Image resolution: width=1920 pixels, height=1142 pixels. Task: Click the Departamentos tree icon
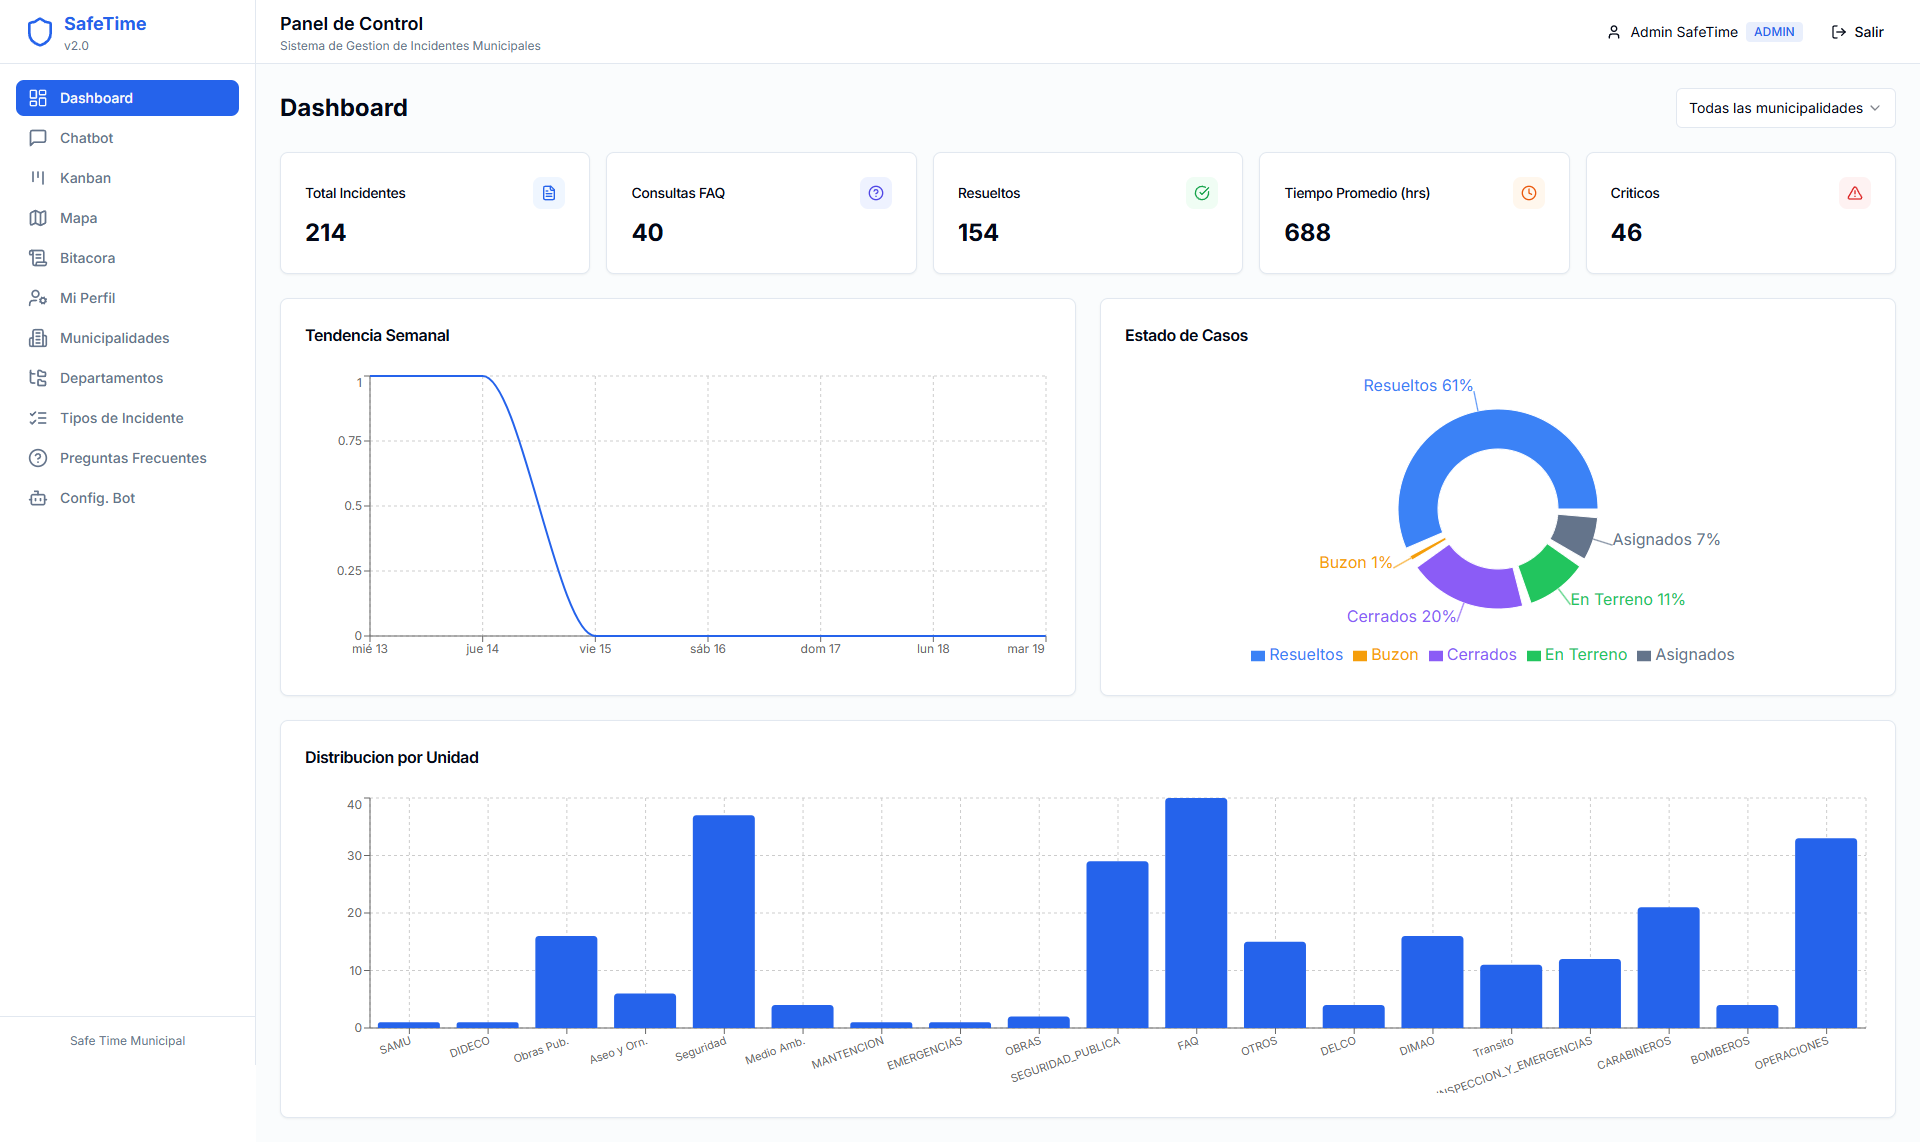coord(38,378)
